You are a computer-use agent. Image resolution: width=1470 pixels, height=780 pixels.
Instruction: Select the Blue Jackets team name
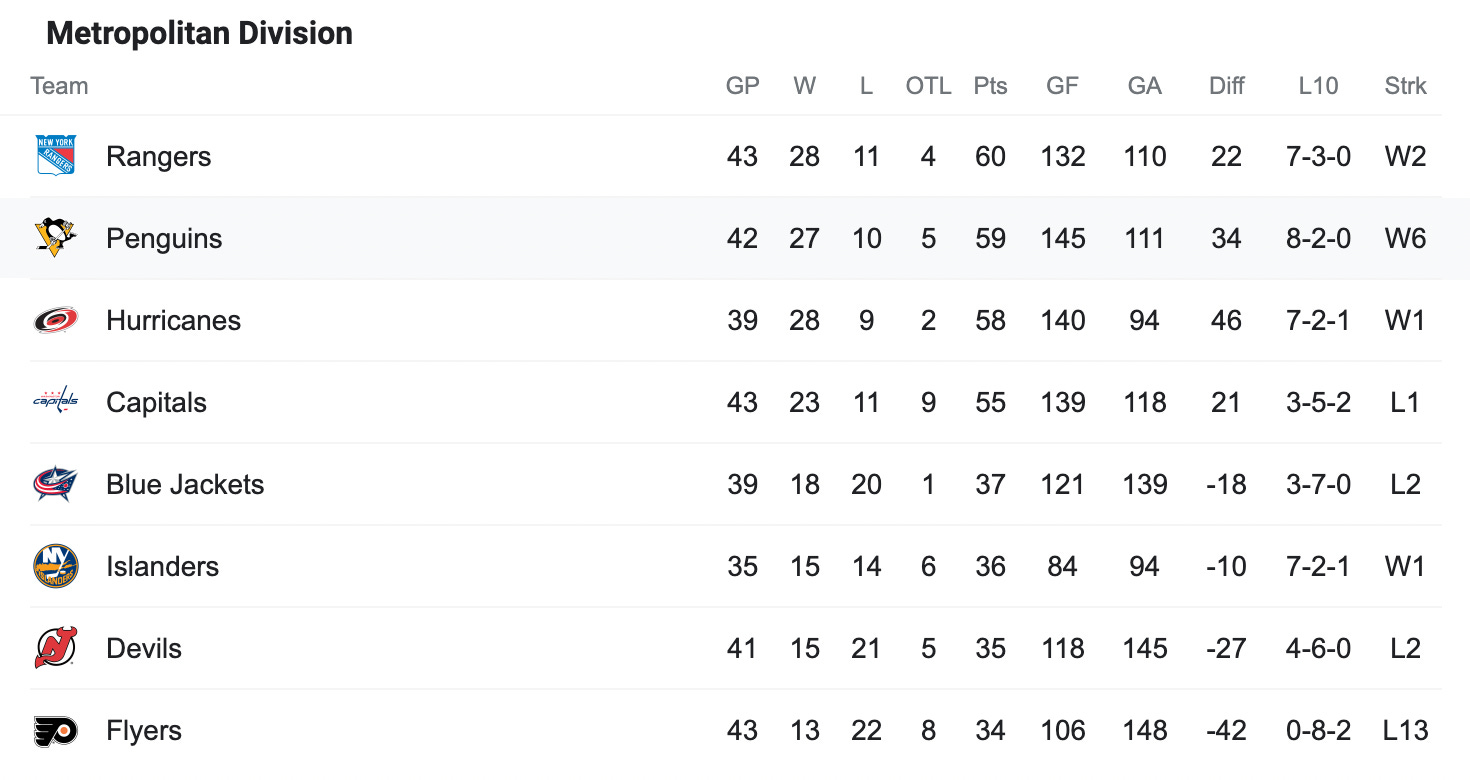(185, 485)
